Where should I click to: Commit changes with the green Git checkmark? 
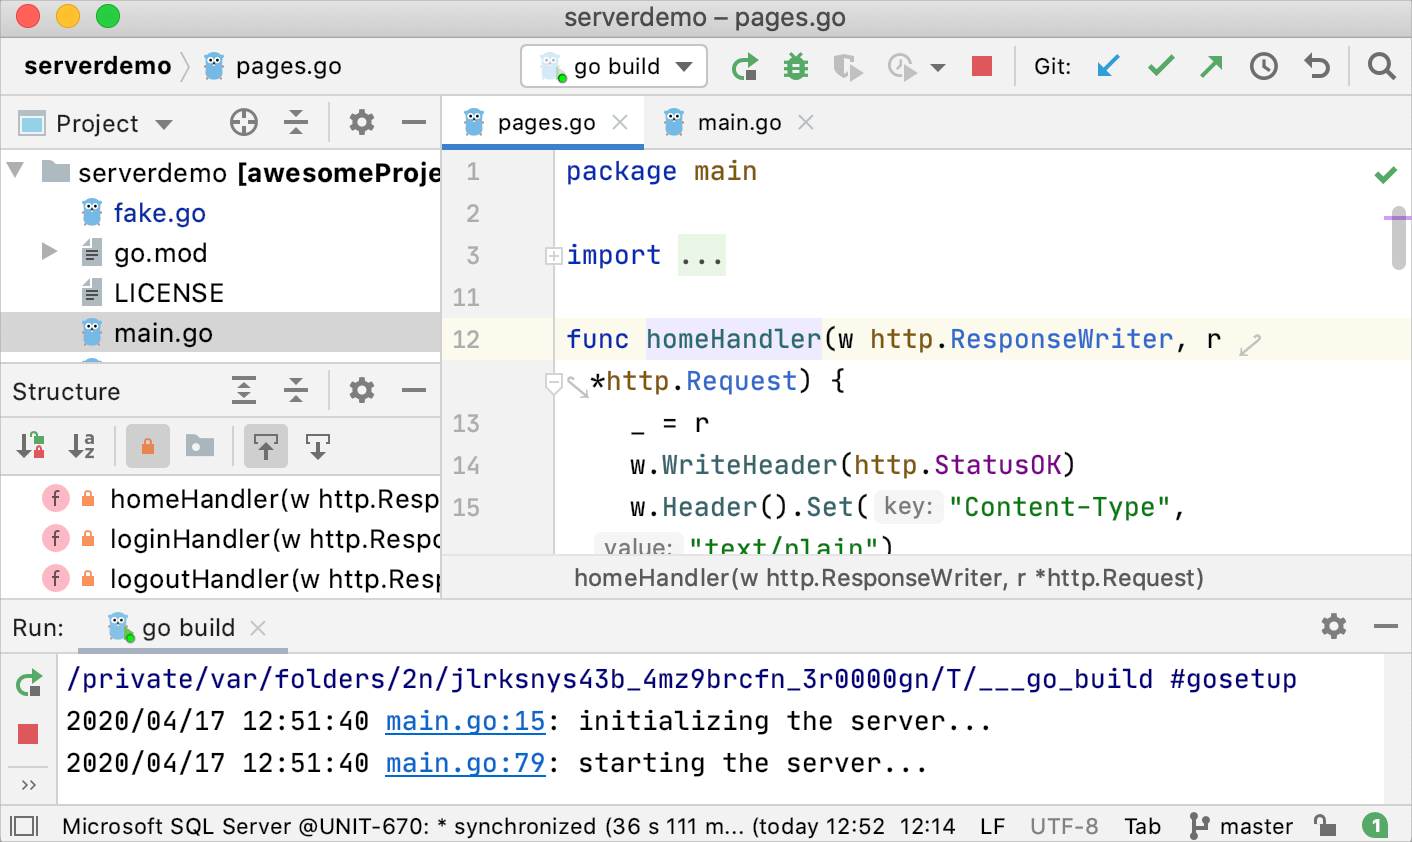pyautogui.click(x=1160, y=67)
